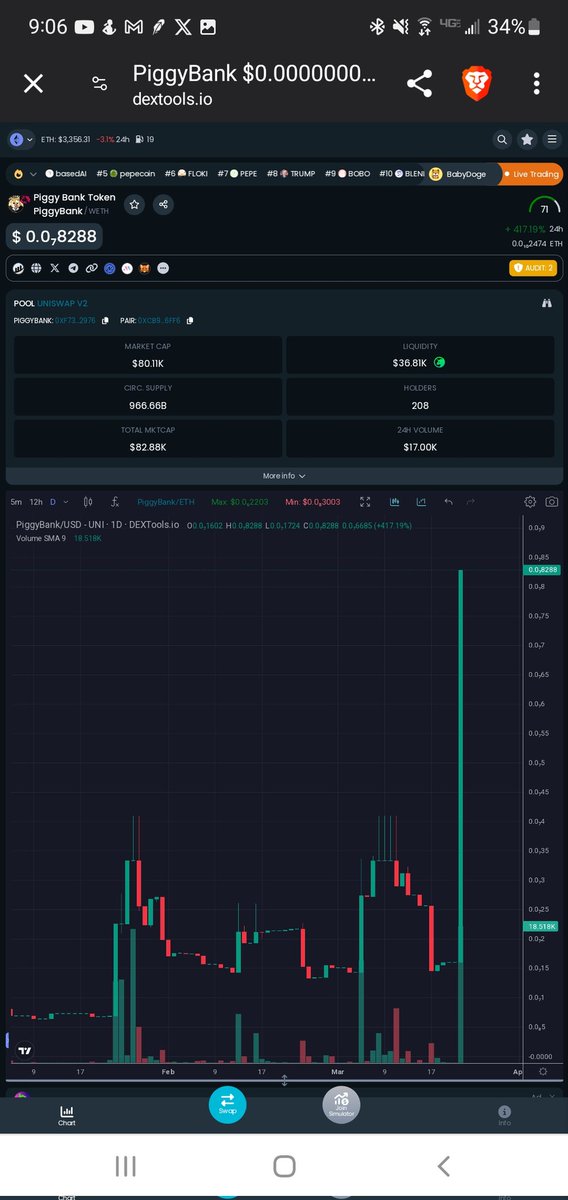The height and width of the screenshot is (1200, 568).
Task: Open the time axis settings gear
Action: 543,1071
